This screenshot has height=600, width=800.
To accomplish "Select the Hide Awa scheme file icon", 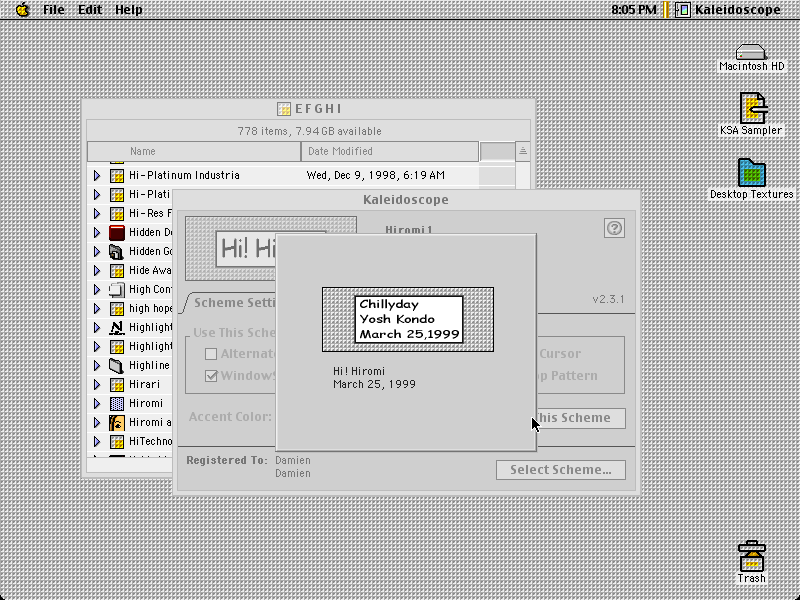I will 117,270.
